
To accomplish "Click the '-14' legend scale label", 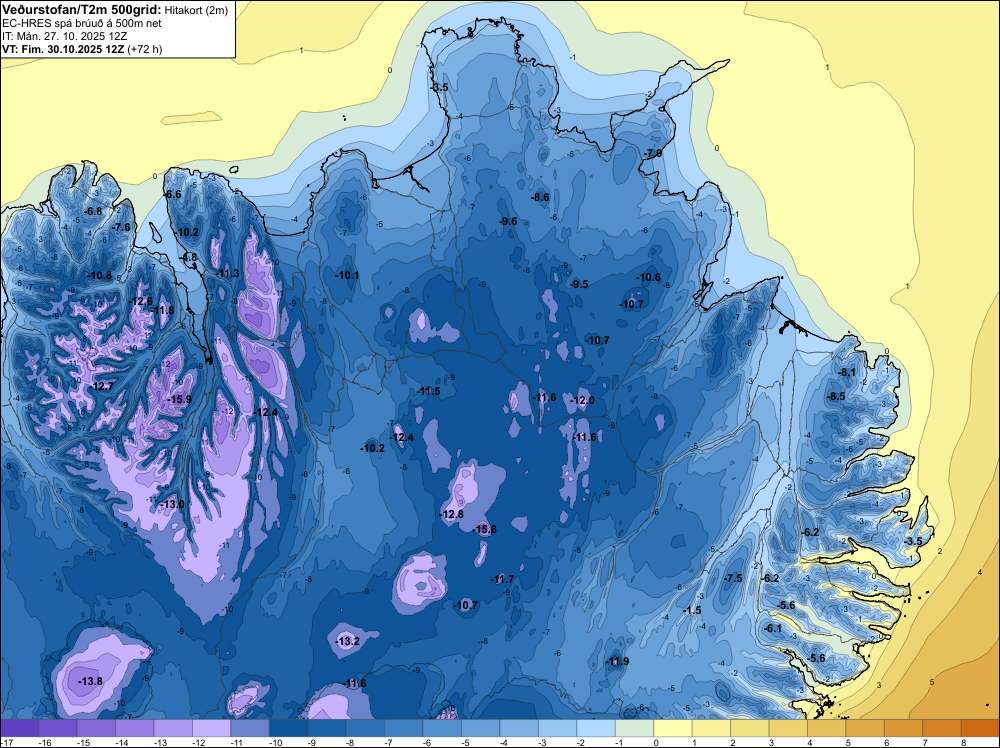I will click(122, 742).
